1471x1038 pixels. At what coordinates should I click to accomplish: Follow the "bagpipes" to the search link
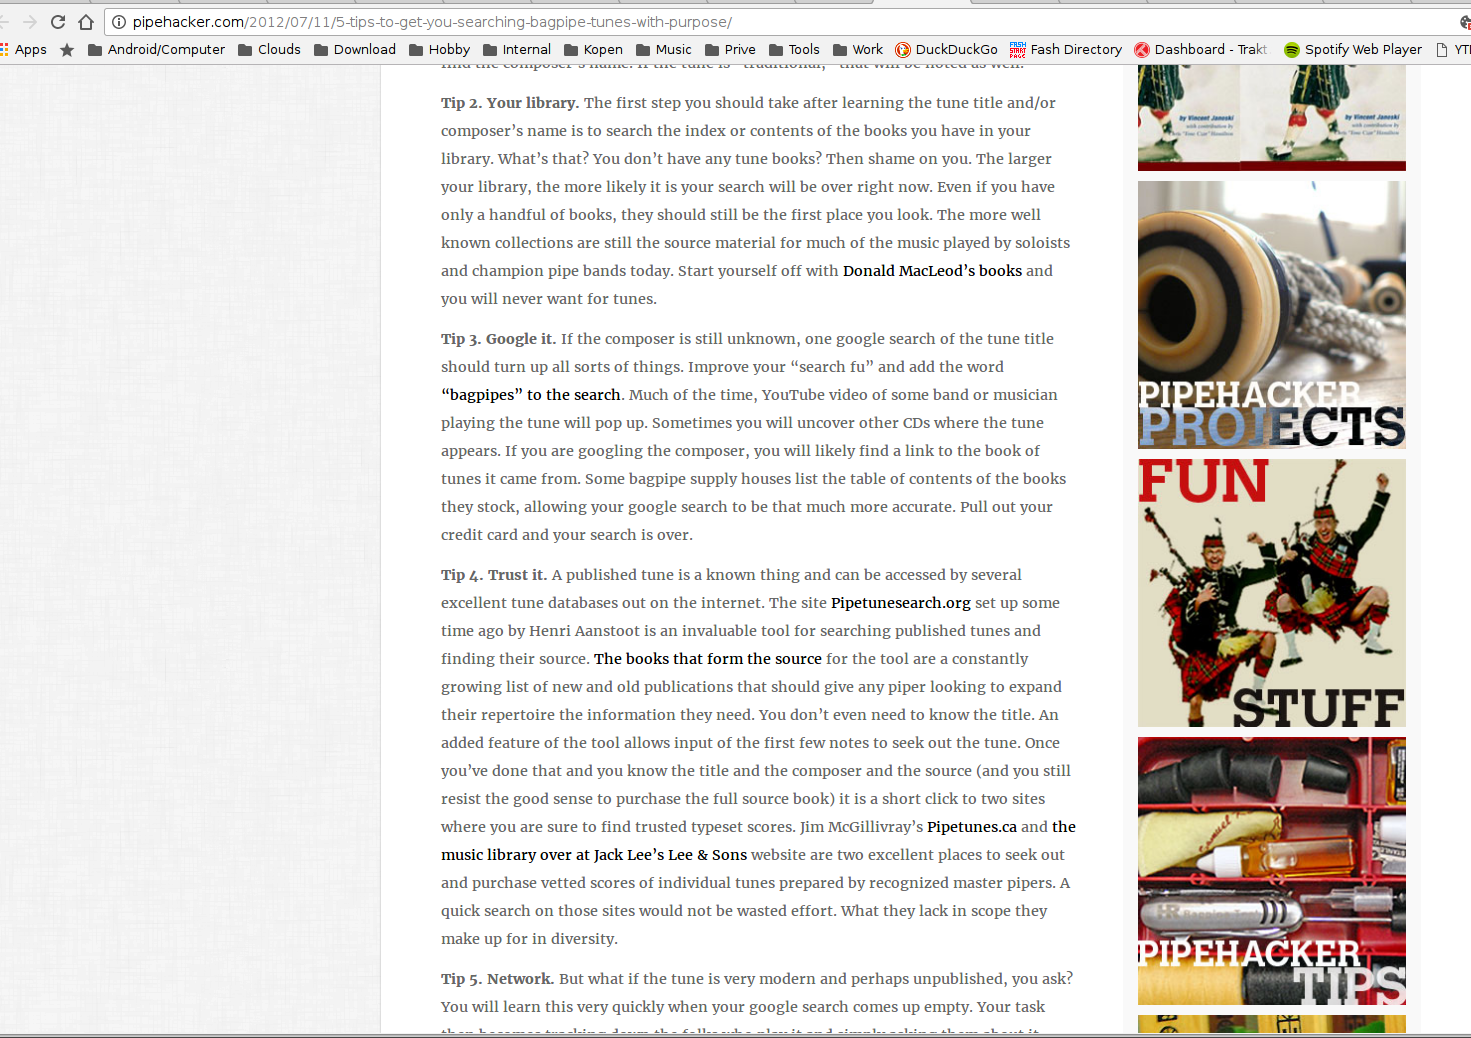(531, 395)
